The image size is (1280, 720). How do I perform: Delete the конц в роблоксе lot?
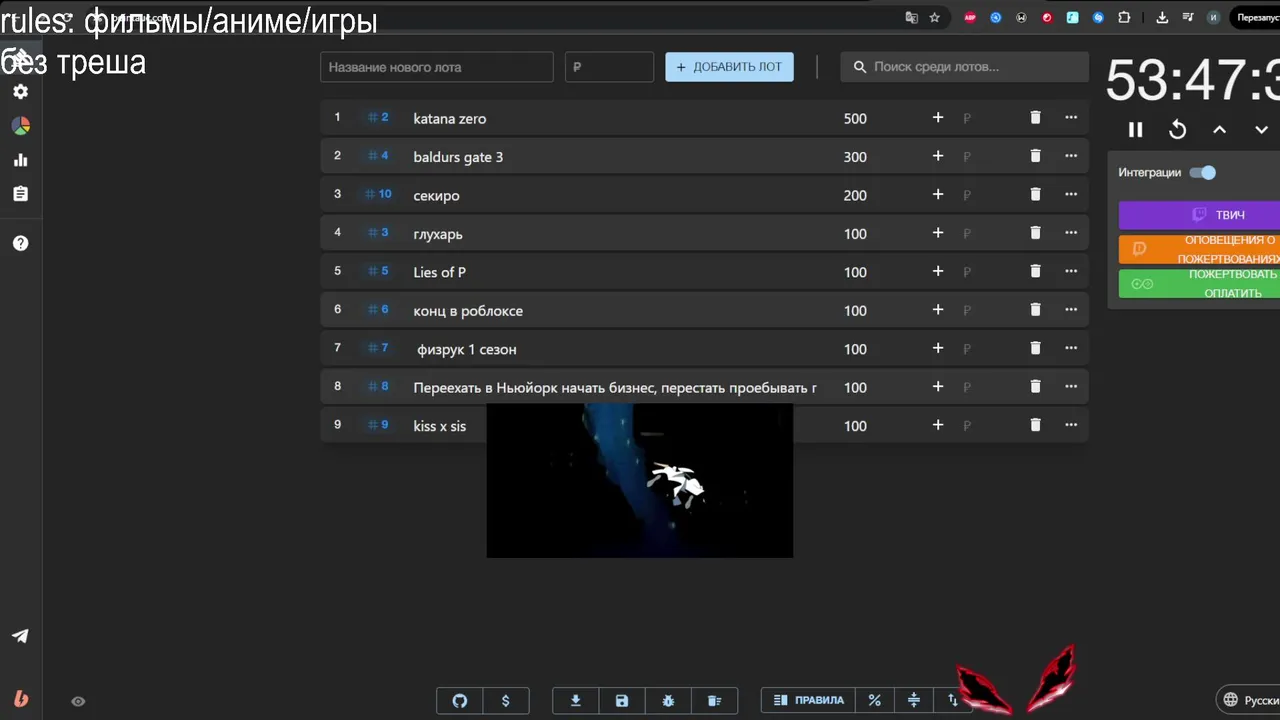click(1035, 310)
